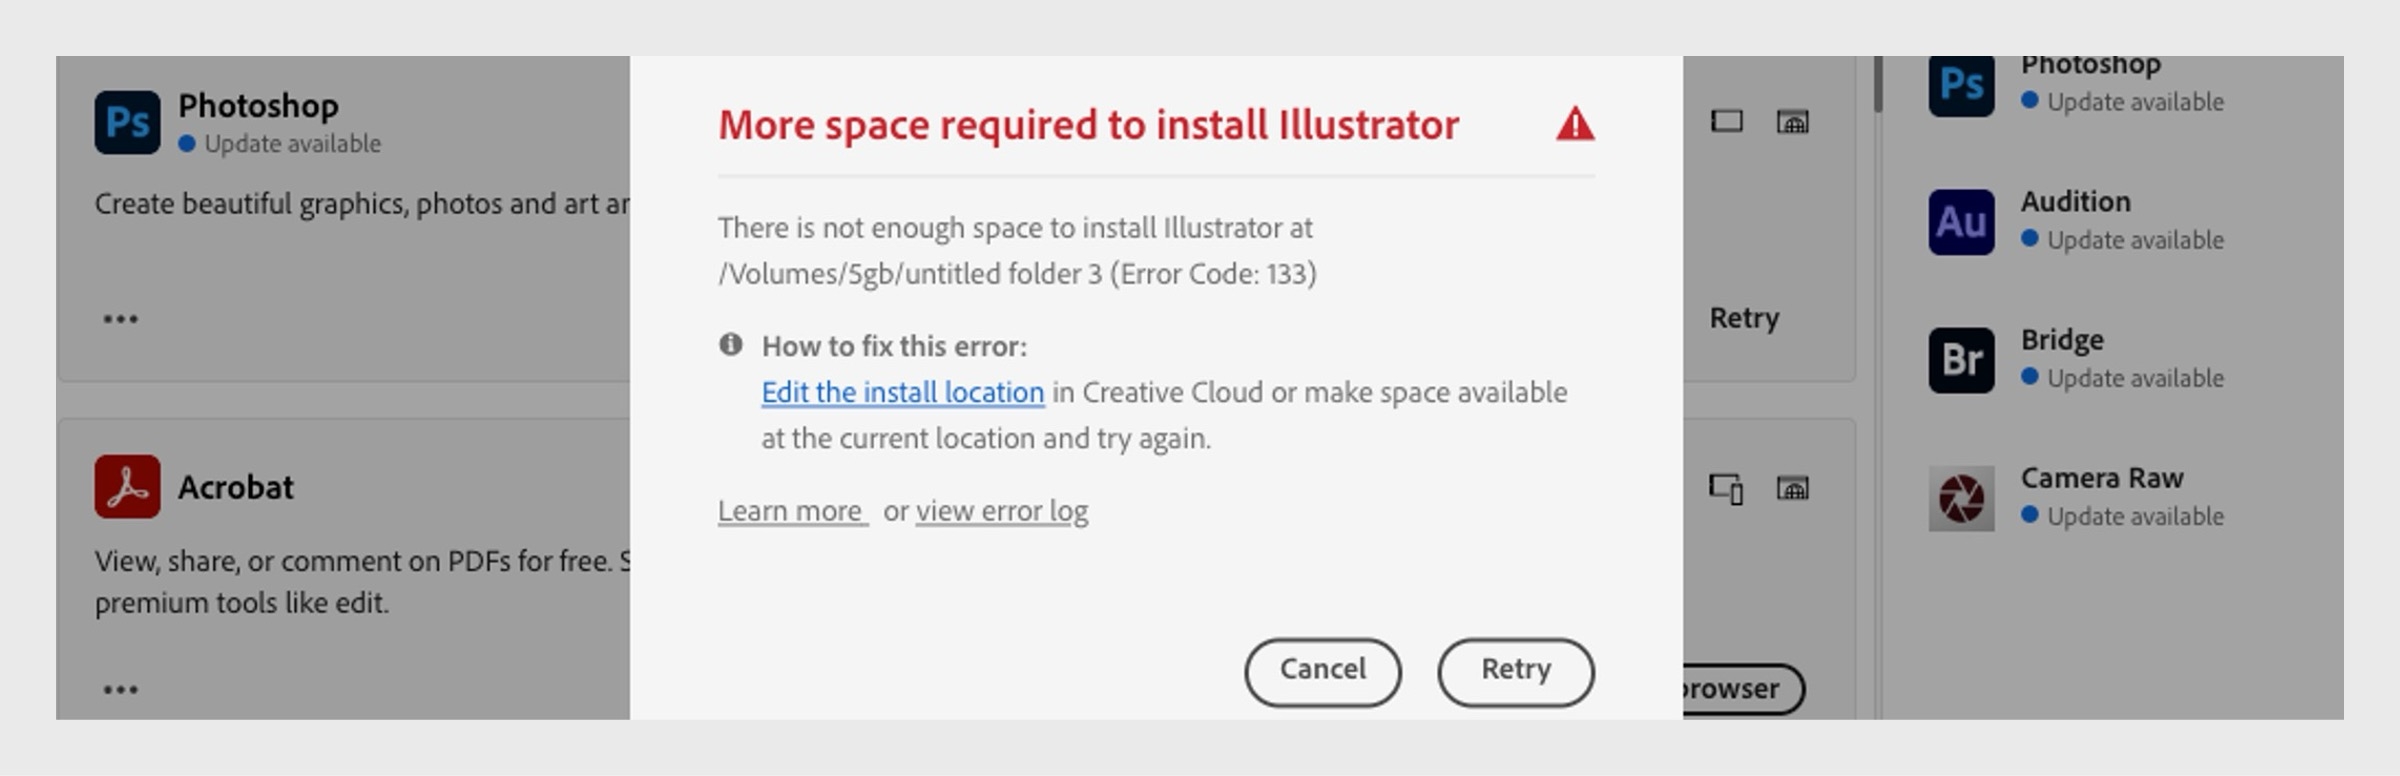Image resolution: width=2400 pixels, height=776 pixels.
Task: Click the desktop platform icon on the Photoshop card
Action: 1727,122
